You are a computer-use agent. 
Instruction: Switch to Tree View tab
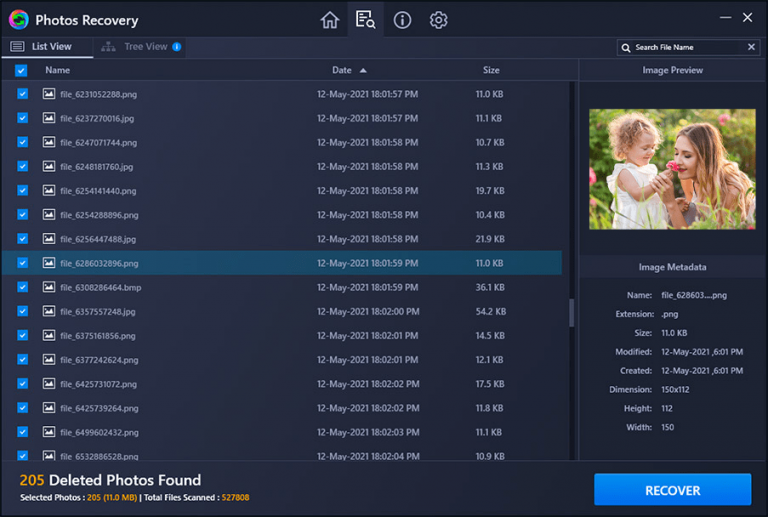coord(140,47)
